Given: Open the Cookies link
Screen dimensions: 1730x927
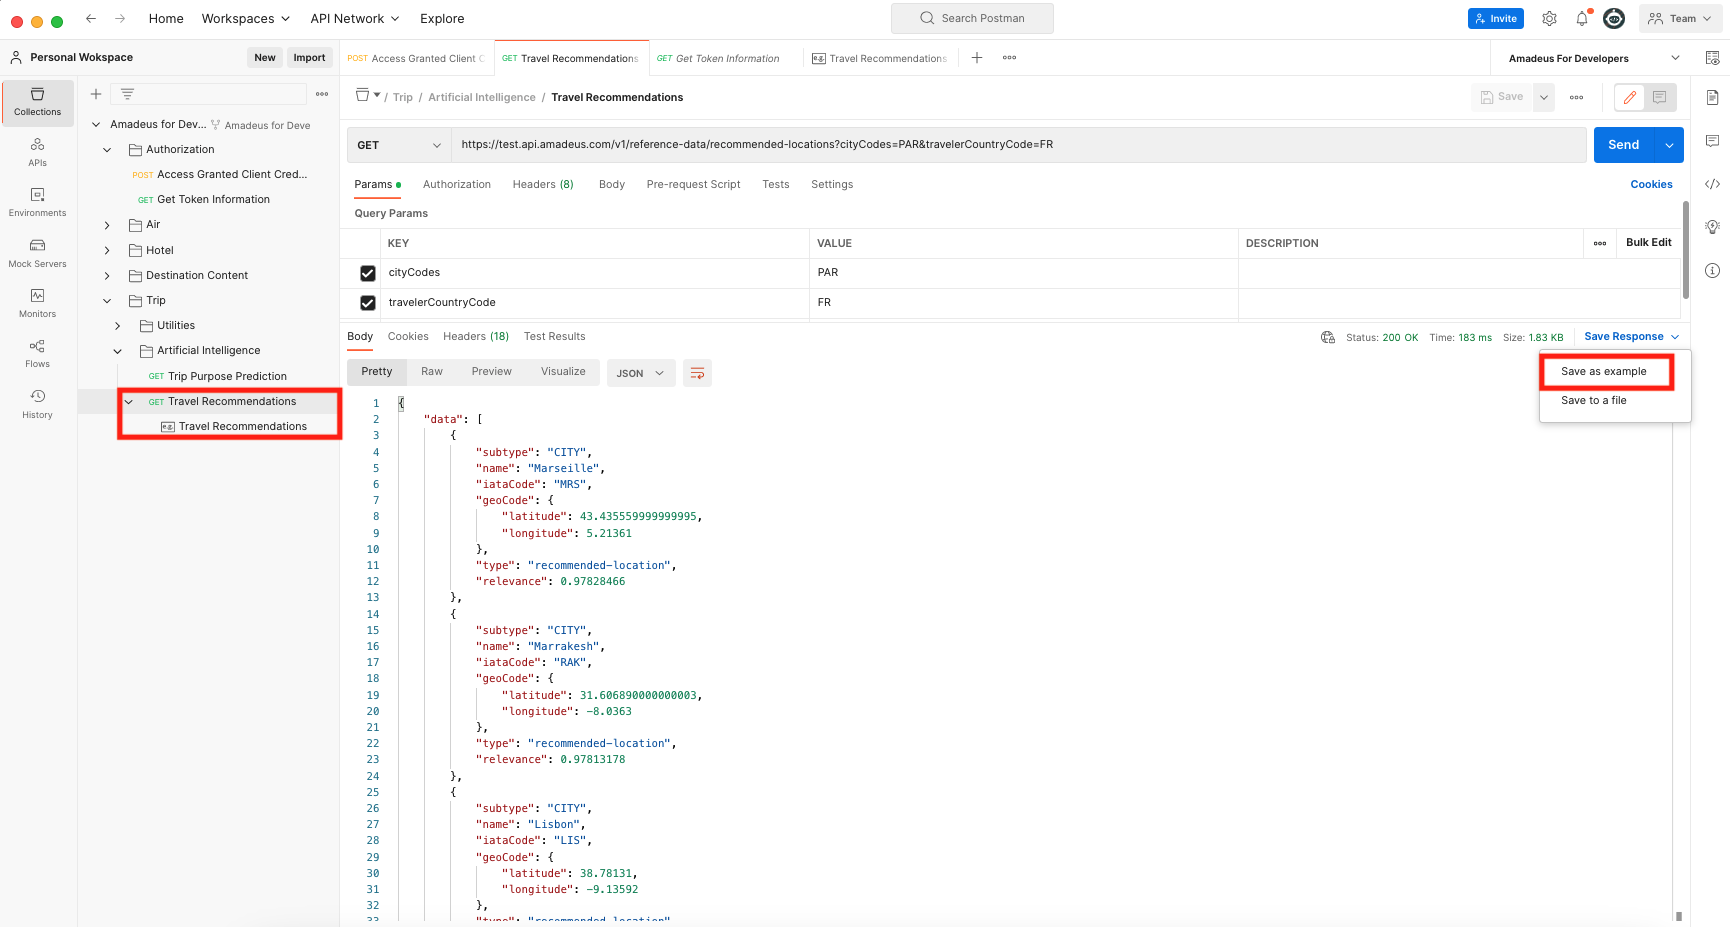Looking at the screenshot, I should [1651, 185].
